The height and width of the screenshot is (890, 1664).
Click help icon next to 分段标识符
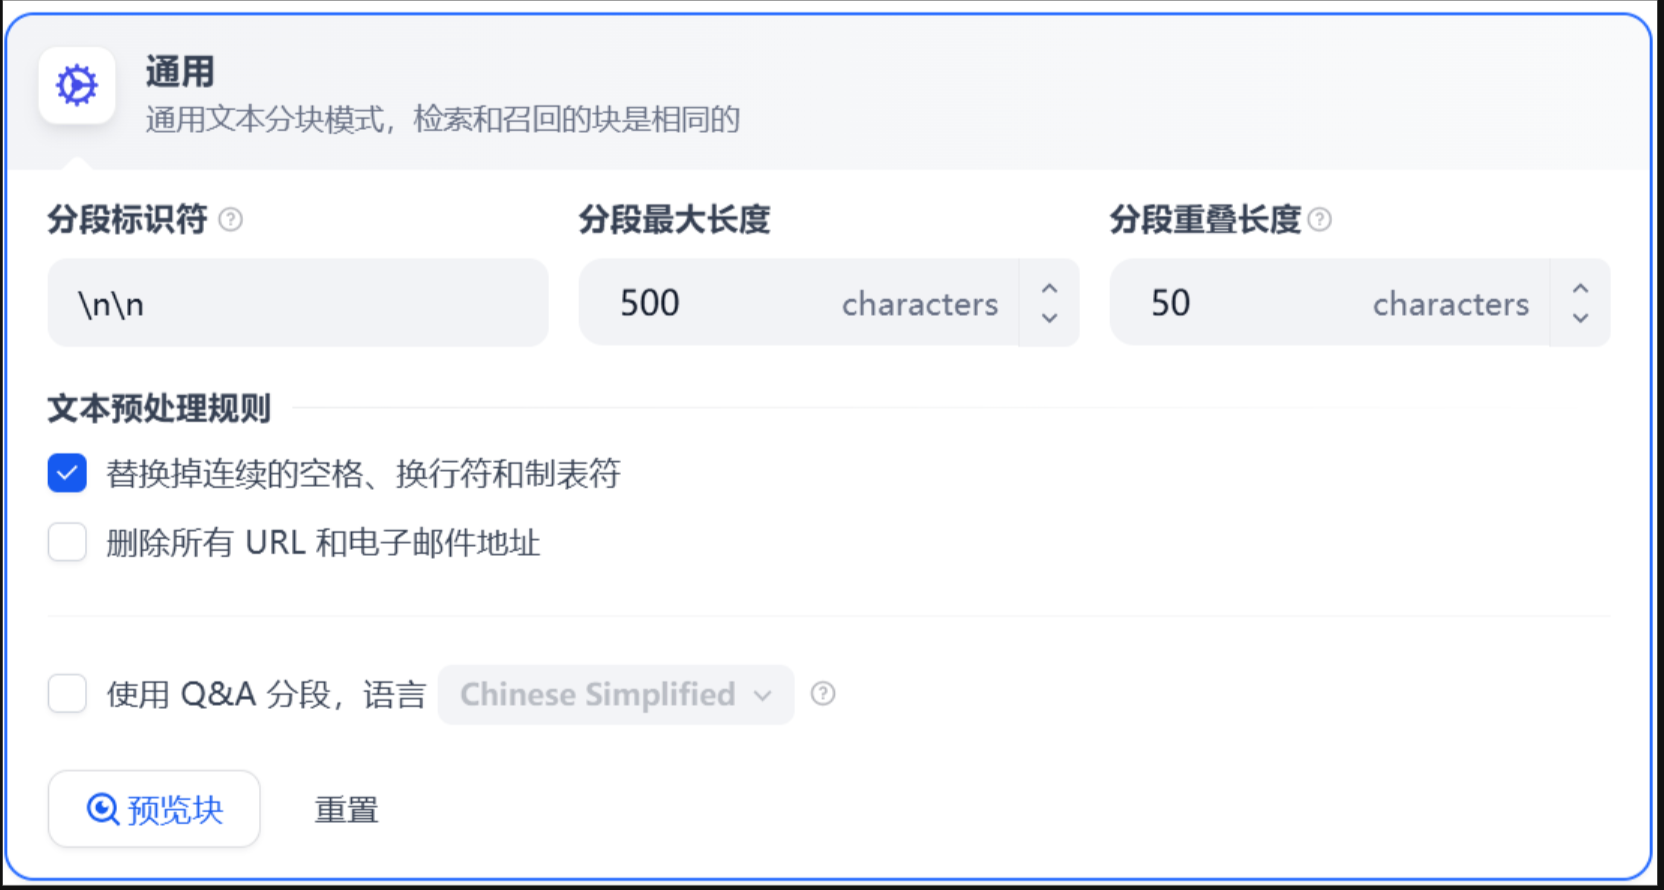pos(231,219)
